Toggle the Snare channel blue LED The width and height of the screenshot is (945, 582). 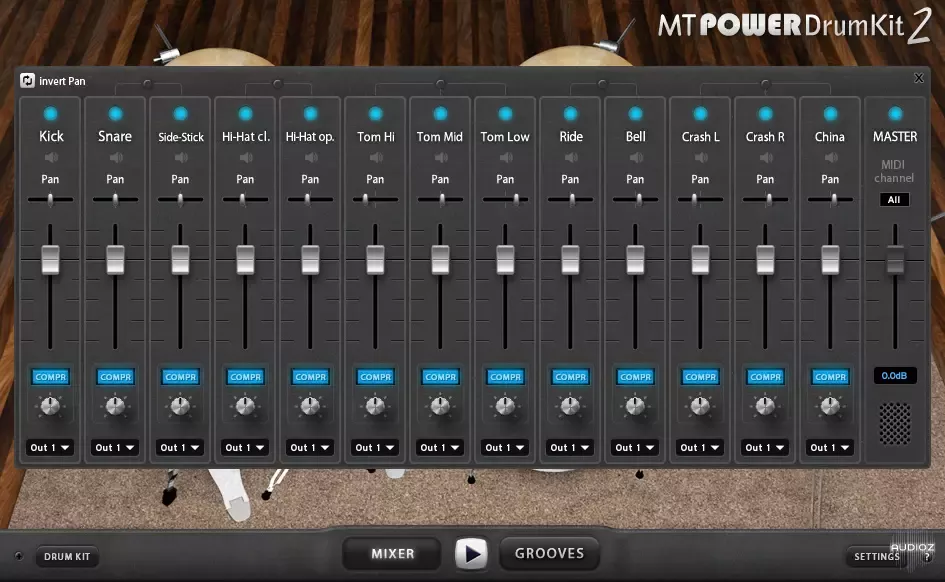coord(116,113)
